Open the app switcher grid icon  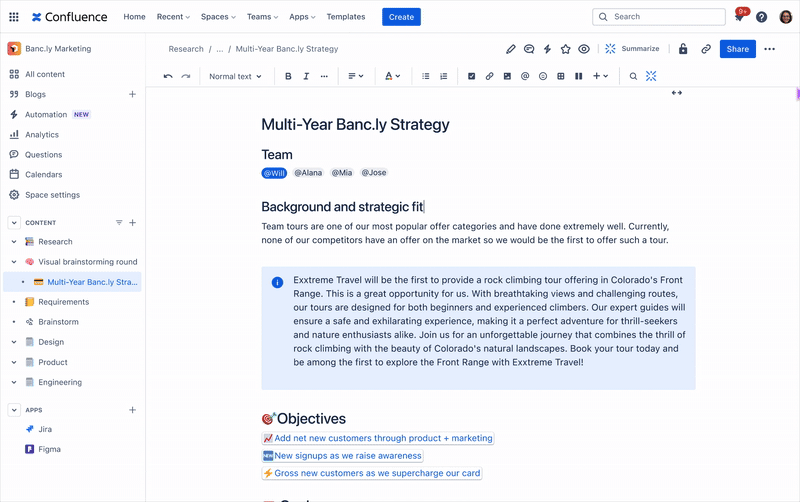click(x=14, y=17)
